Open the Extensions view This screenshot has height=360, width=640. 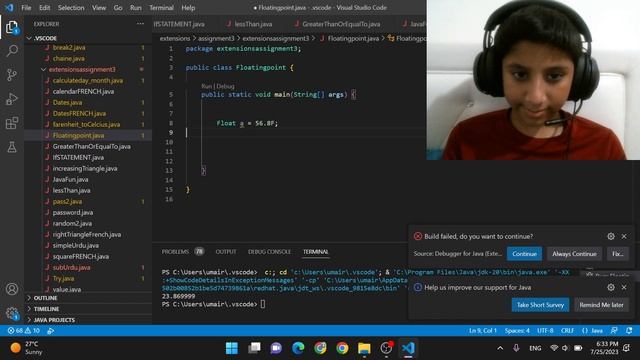coord(12,123)
